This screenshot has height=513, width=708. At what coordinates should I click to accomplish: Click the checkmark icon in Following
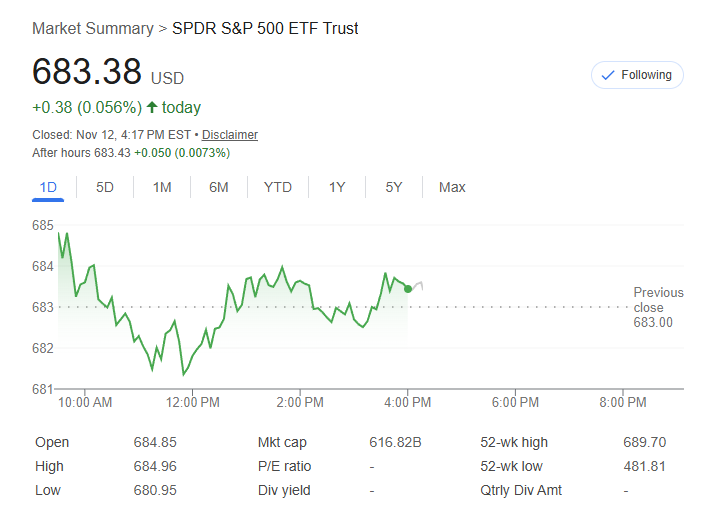(607, 75)
